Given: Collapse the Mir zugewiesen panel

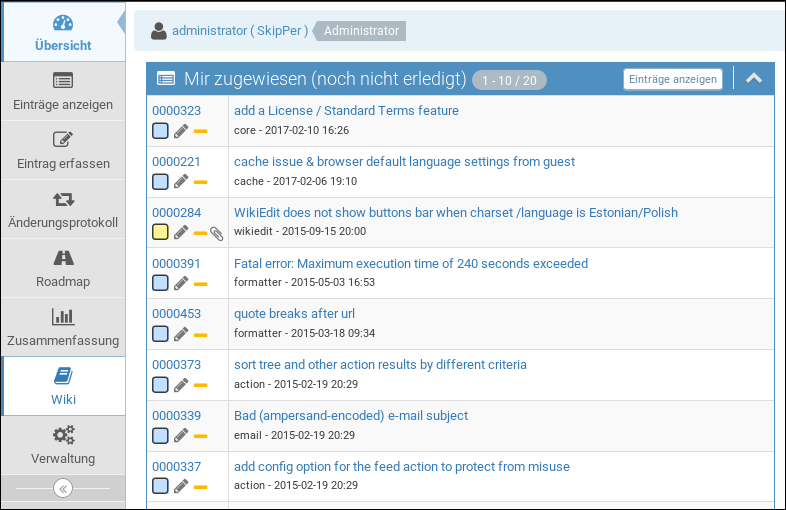Looking at the screenshot, I should [x=754, y=79].
